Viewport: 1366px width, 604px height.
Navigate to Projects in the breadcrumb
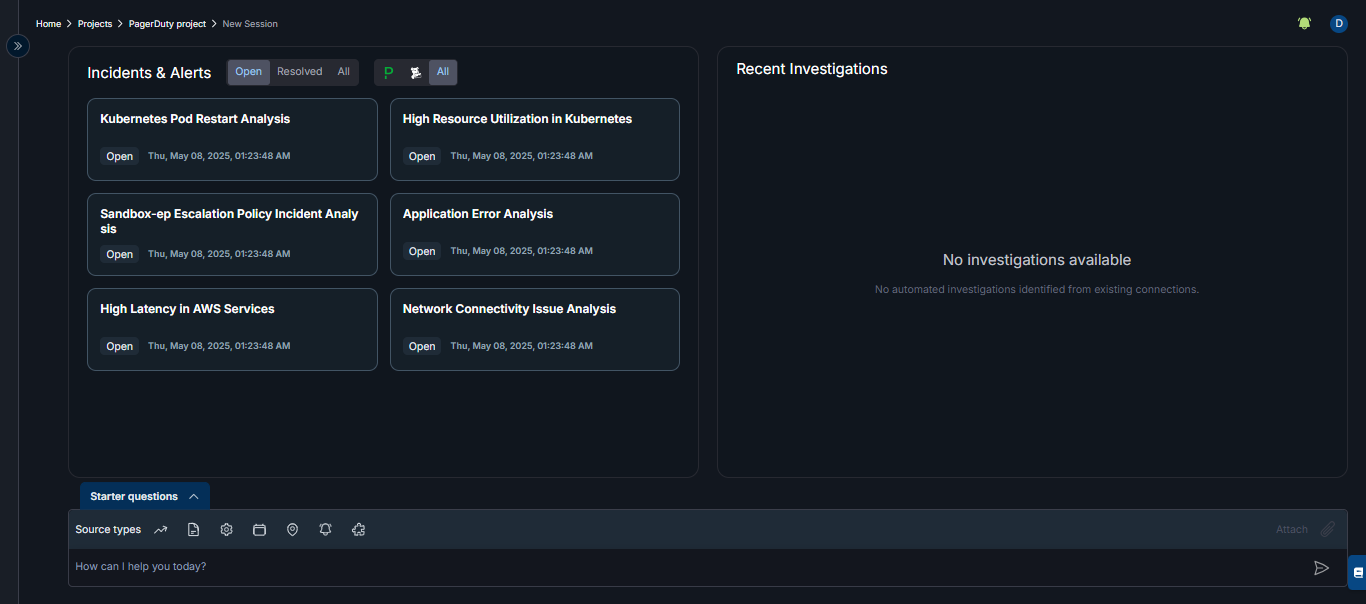[95, 23]
